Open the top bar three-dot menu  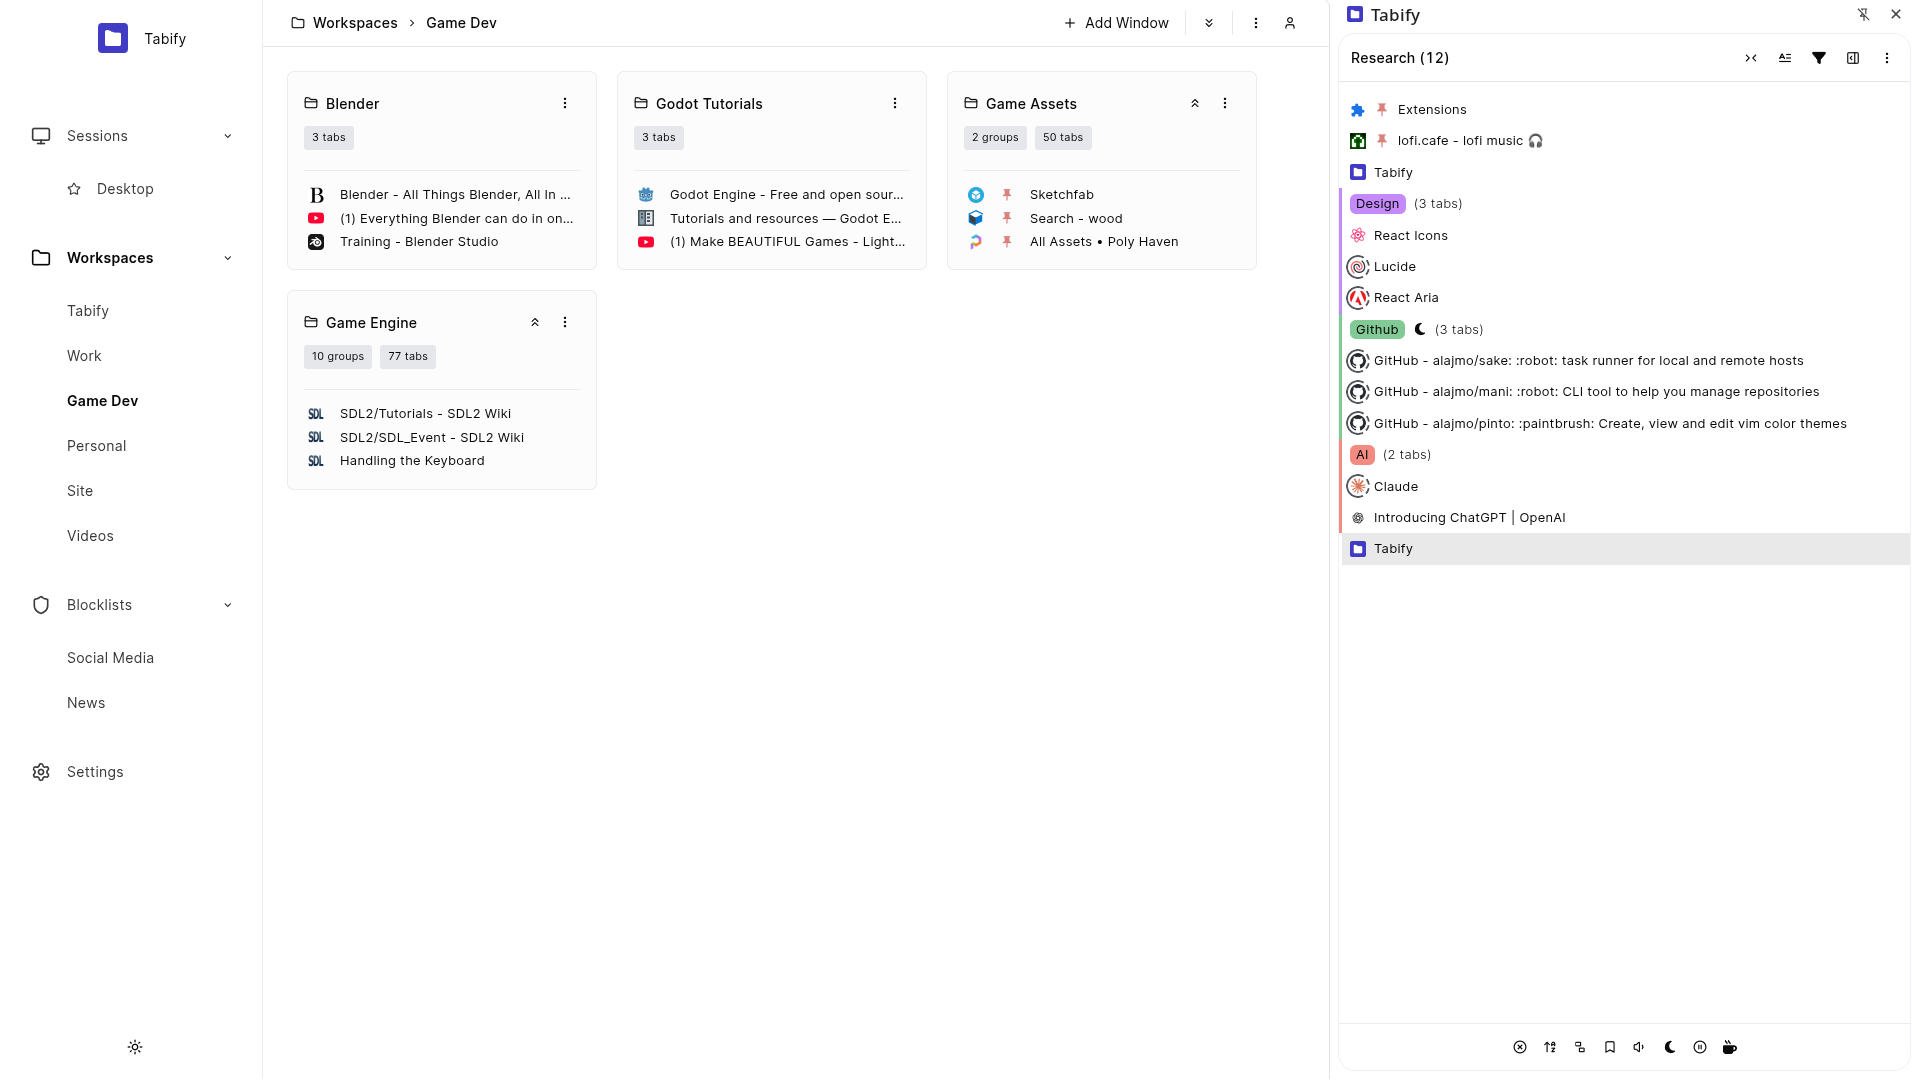[1256, 23]
